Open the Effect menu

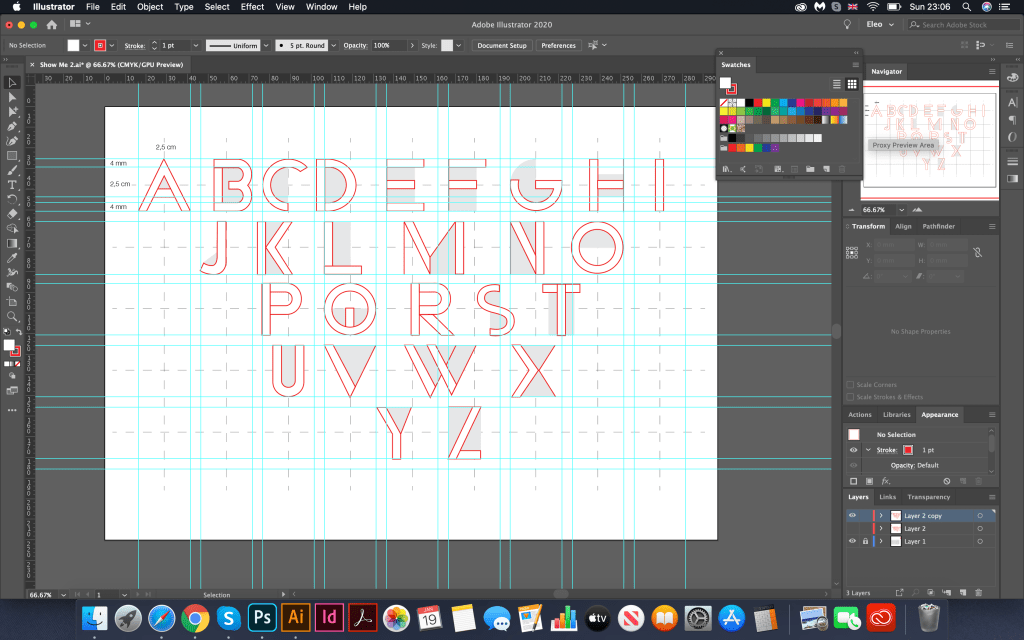point(252,7)
